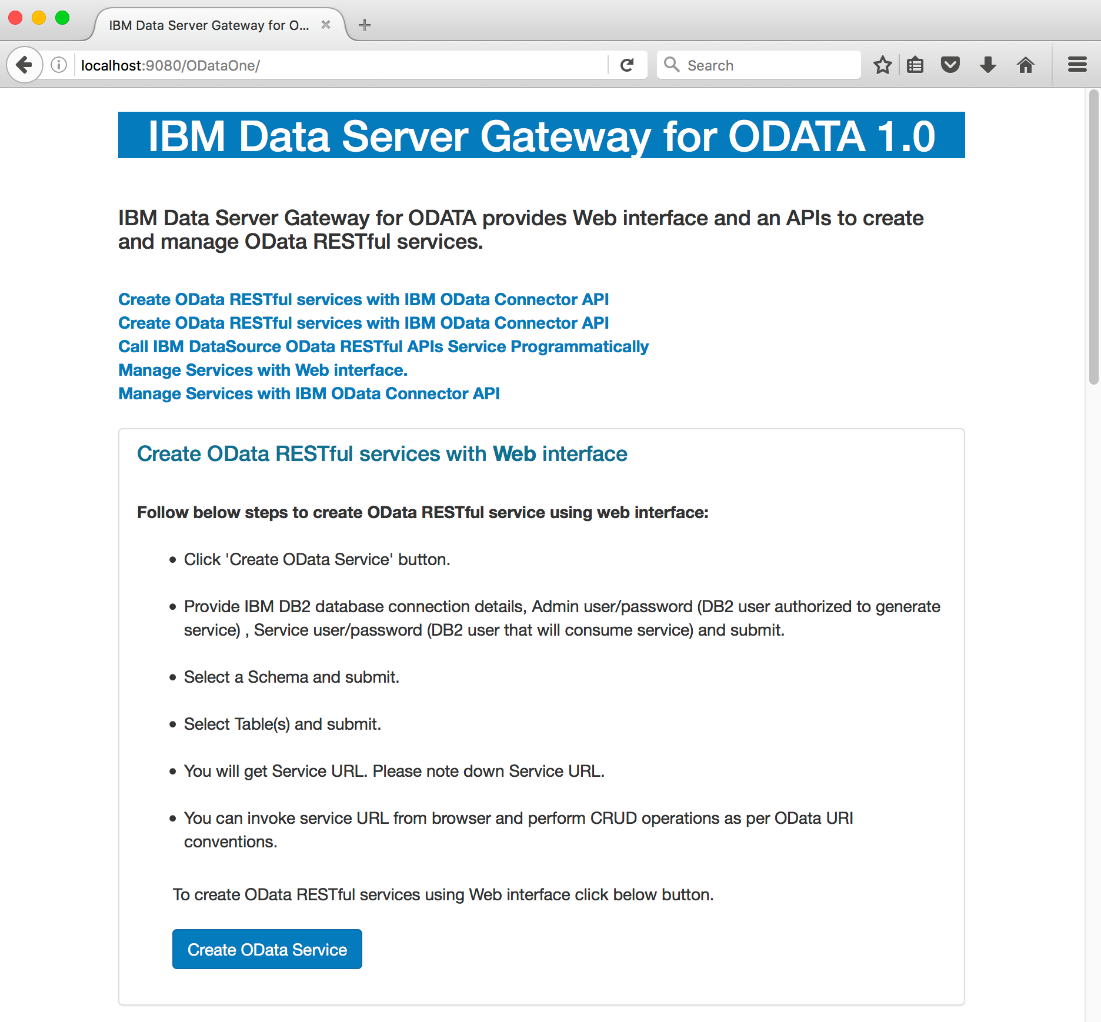Show your bookmarks list icon

point(915,65)
